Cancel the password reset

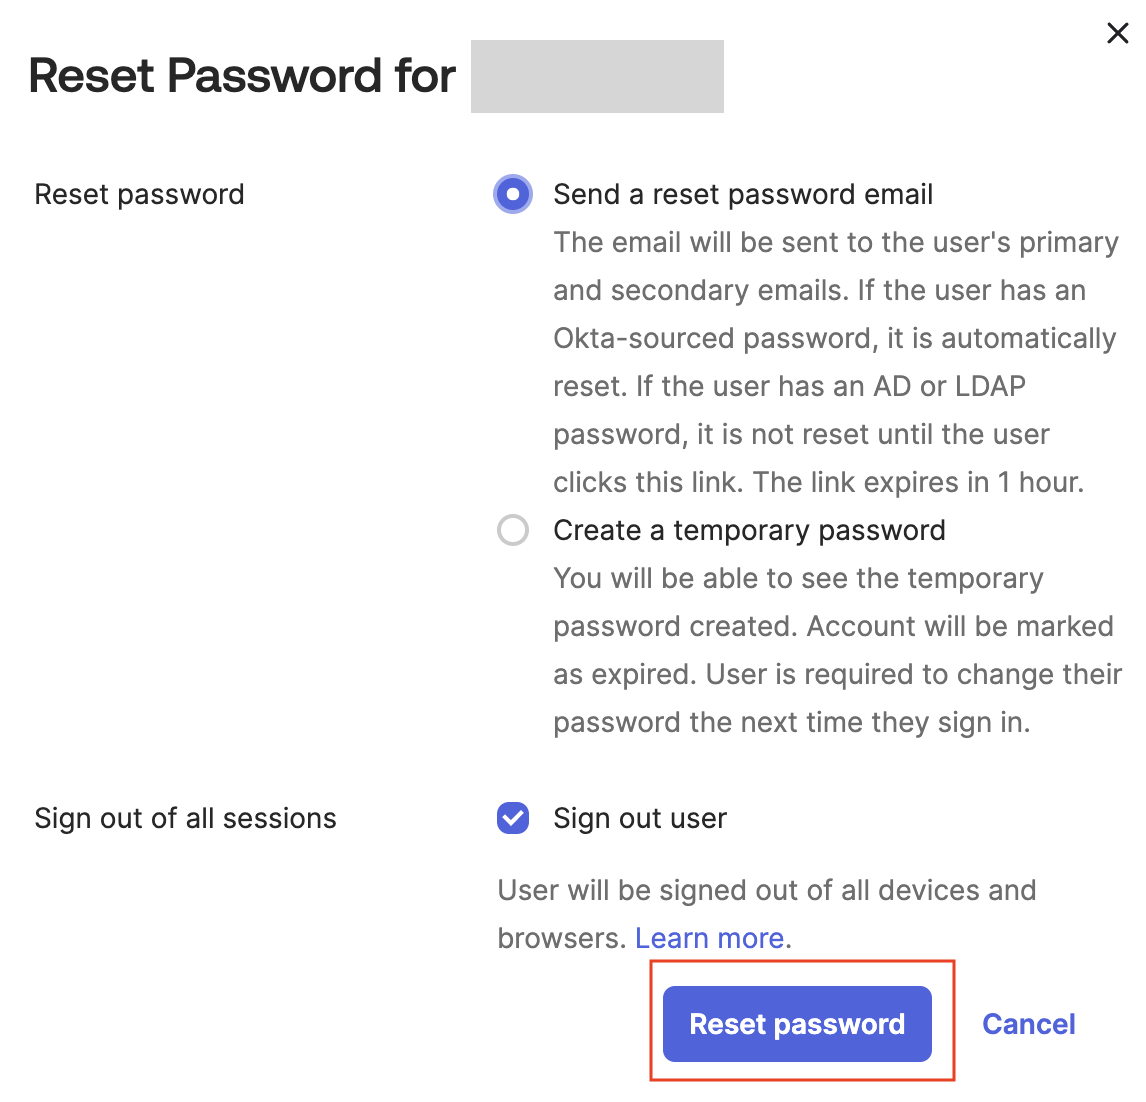click(x=1028, y=1024)
